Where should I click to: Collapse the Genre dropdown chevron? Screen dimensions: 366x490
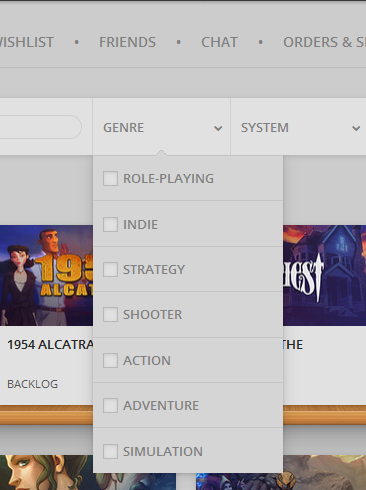tap(218, 128)
